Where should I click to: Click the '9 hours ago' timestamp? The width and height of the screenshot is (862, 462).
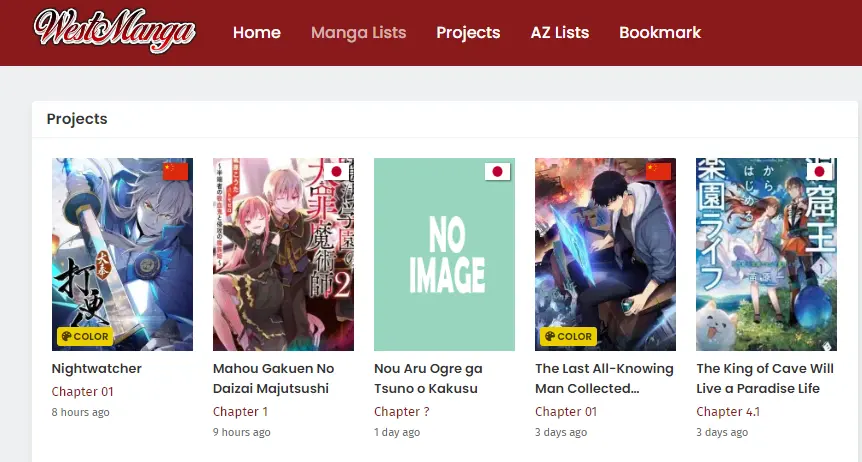point(241,432)
